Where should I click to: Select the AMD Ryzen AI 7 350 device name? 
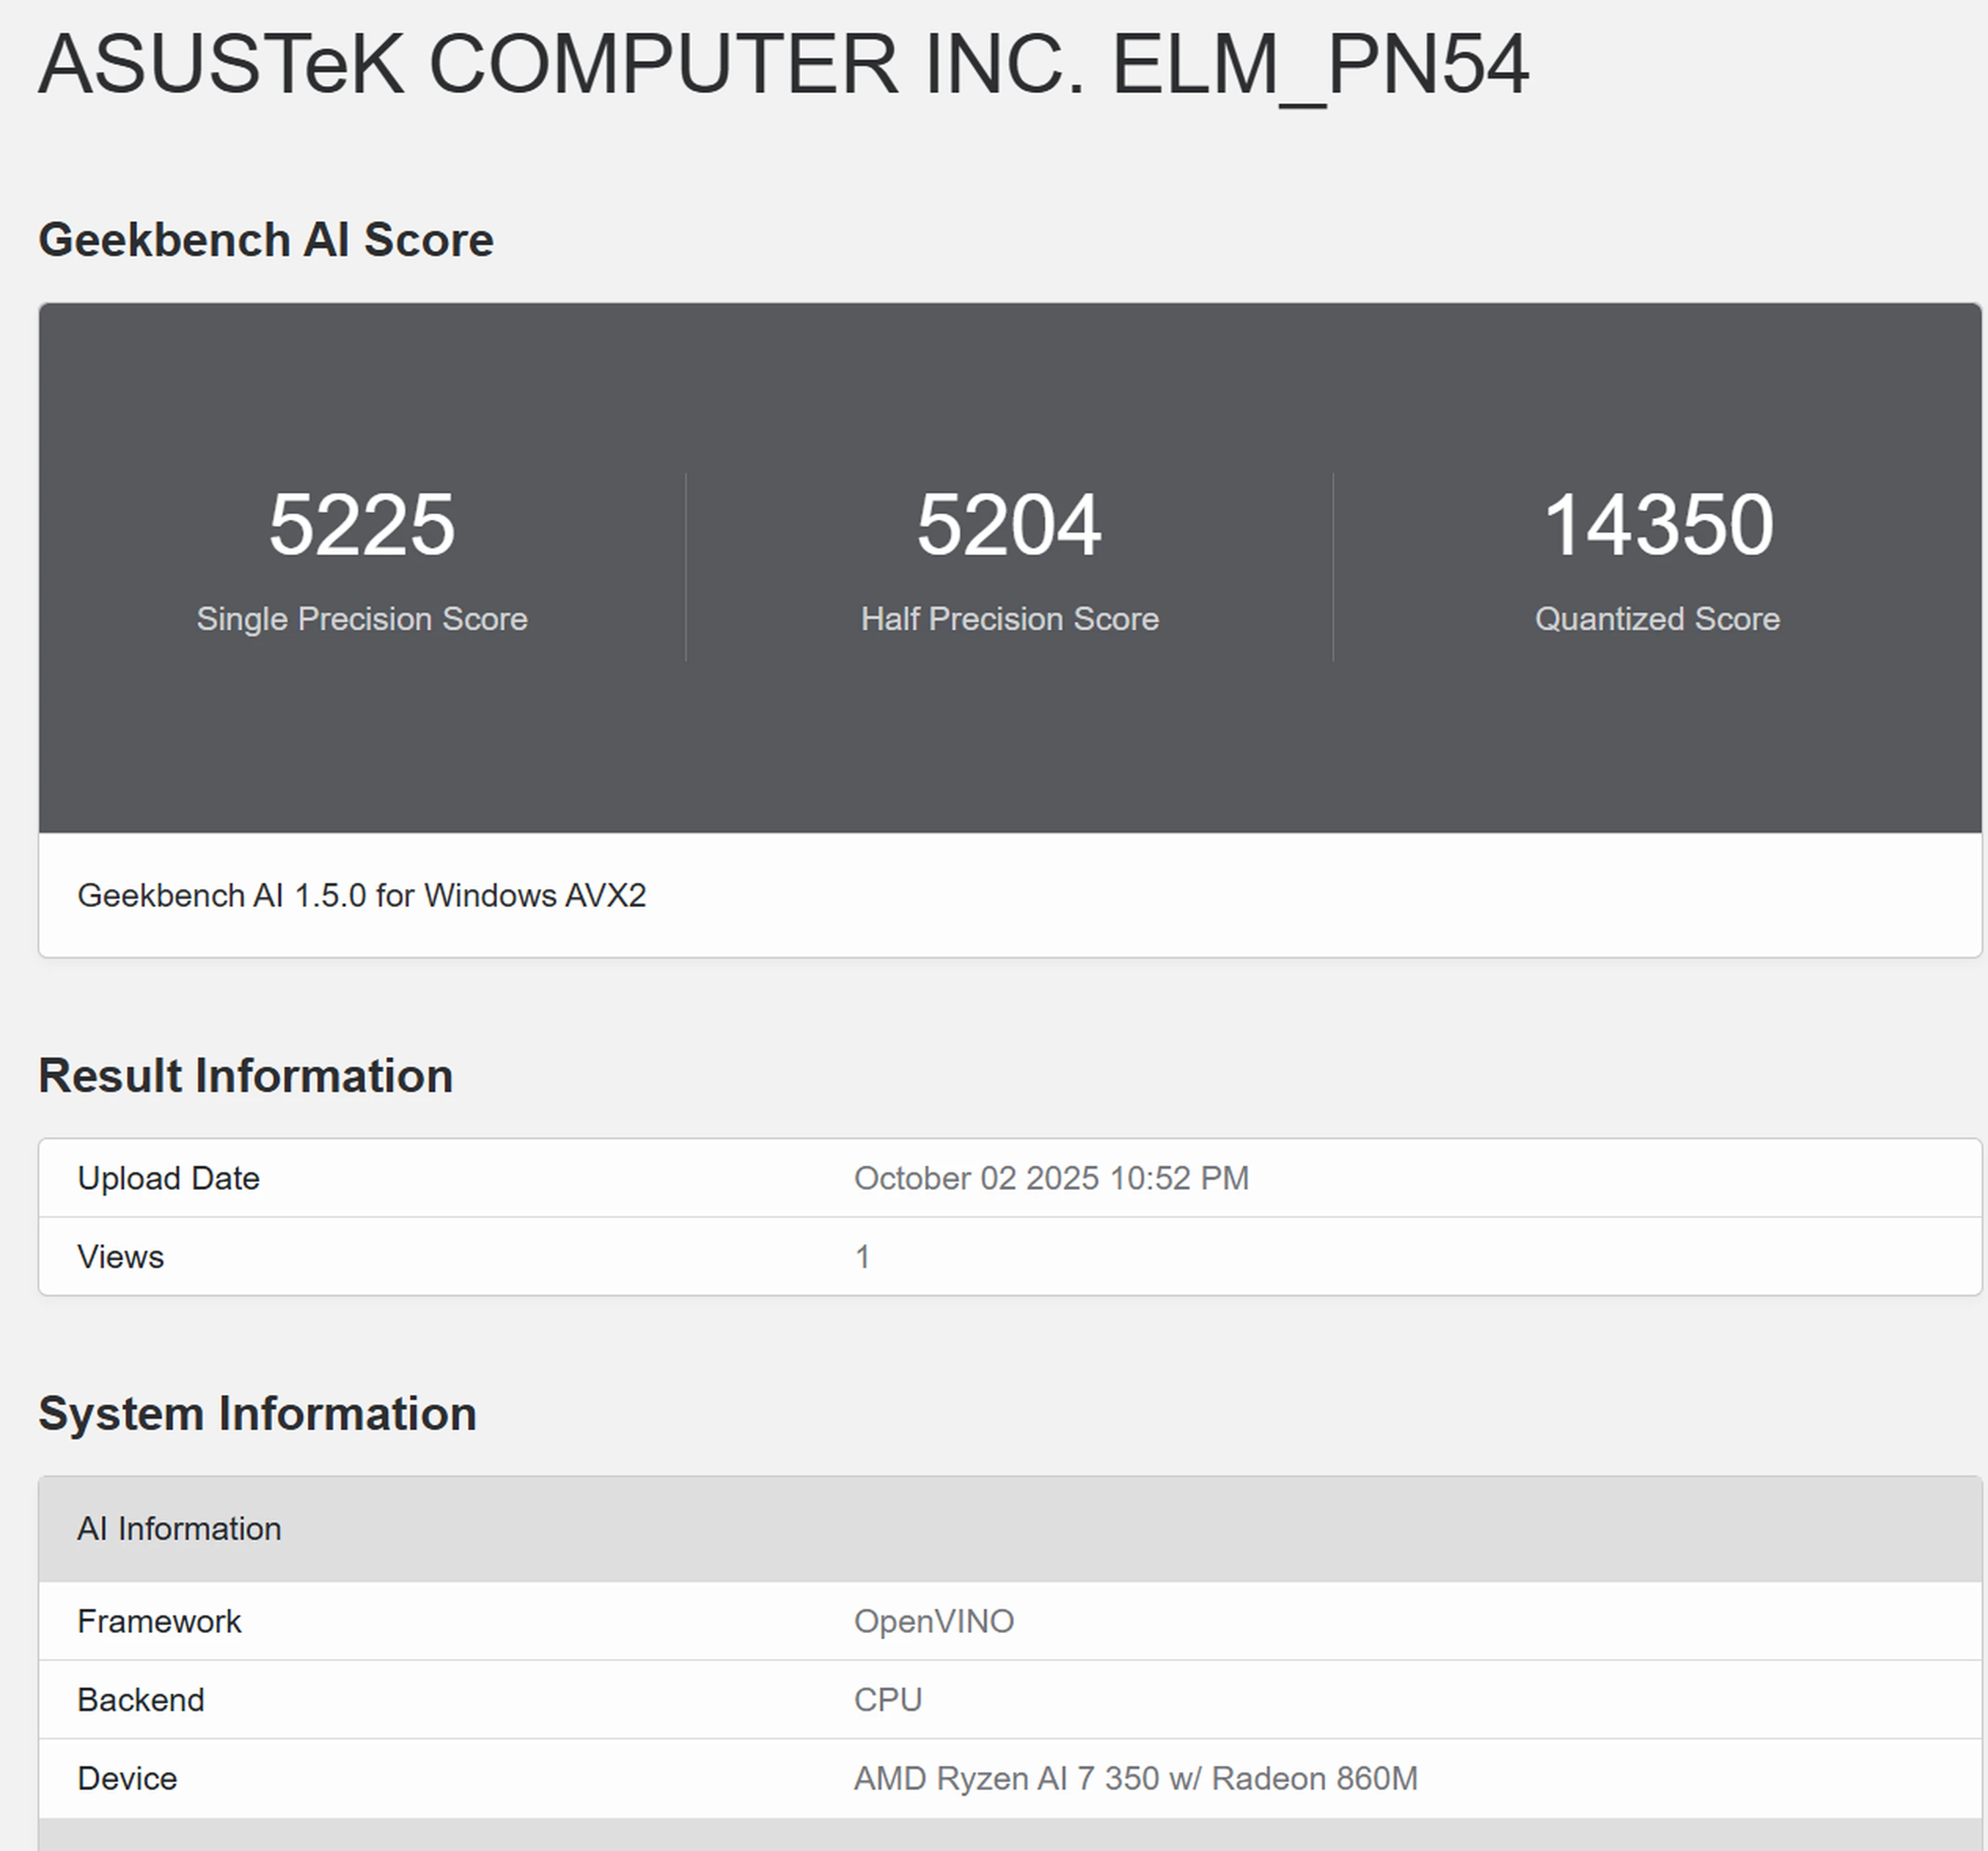(1132, 1779)
